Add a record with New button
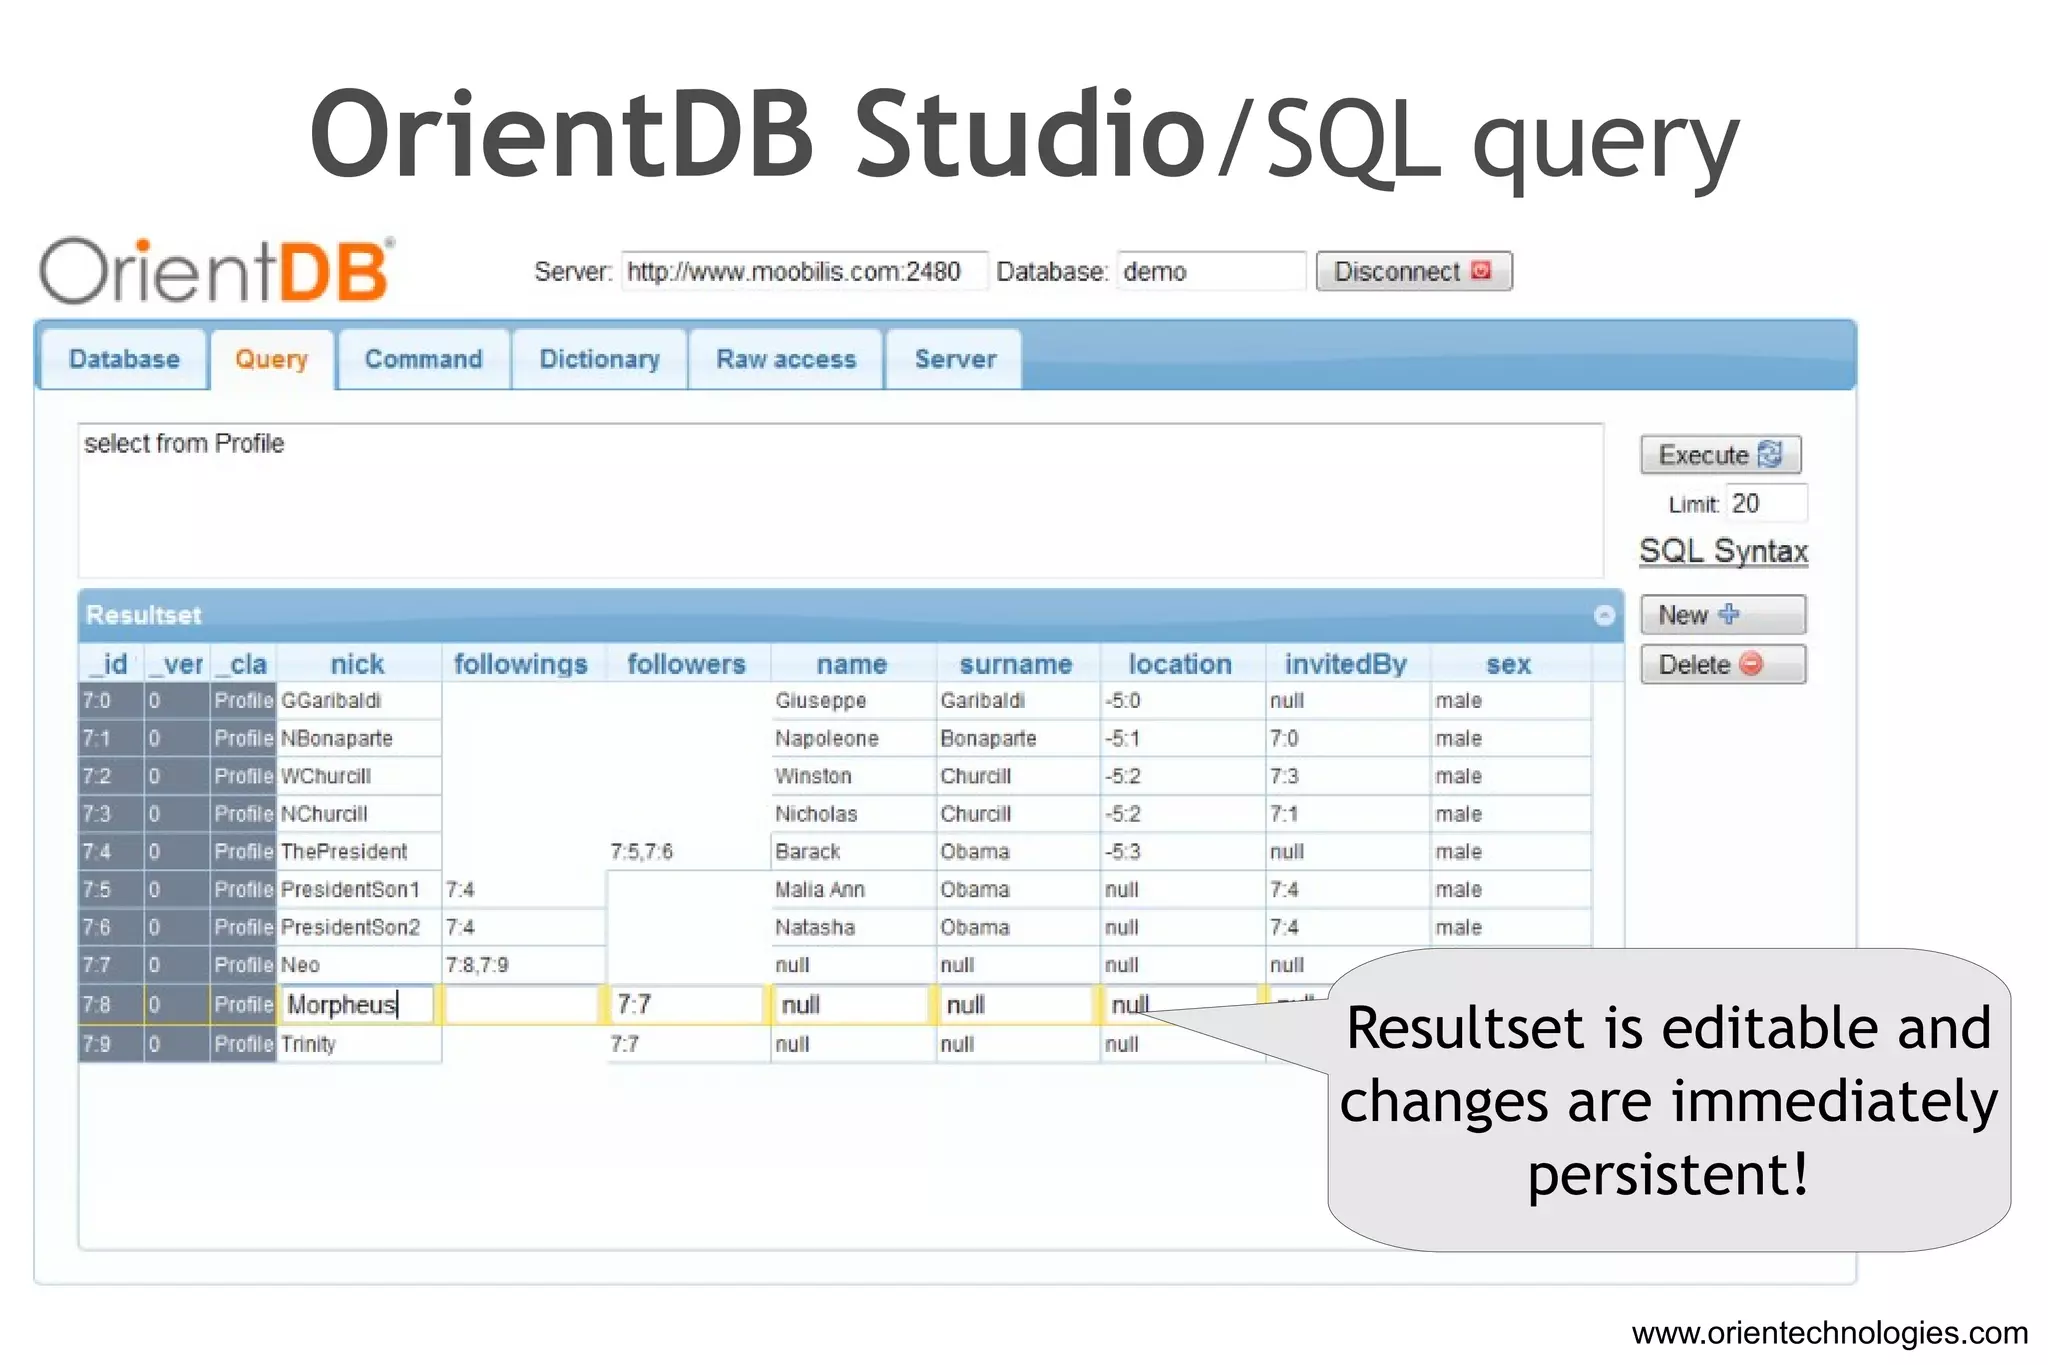The height and width of the screenshot is (1365, 2048). click(x=1723, y=615)
